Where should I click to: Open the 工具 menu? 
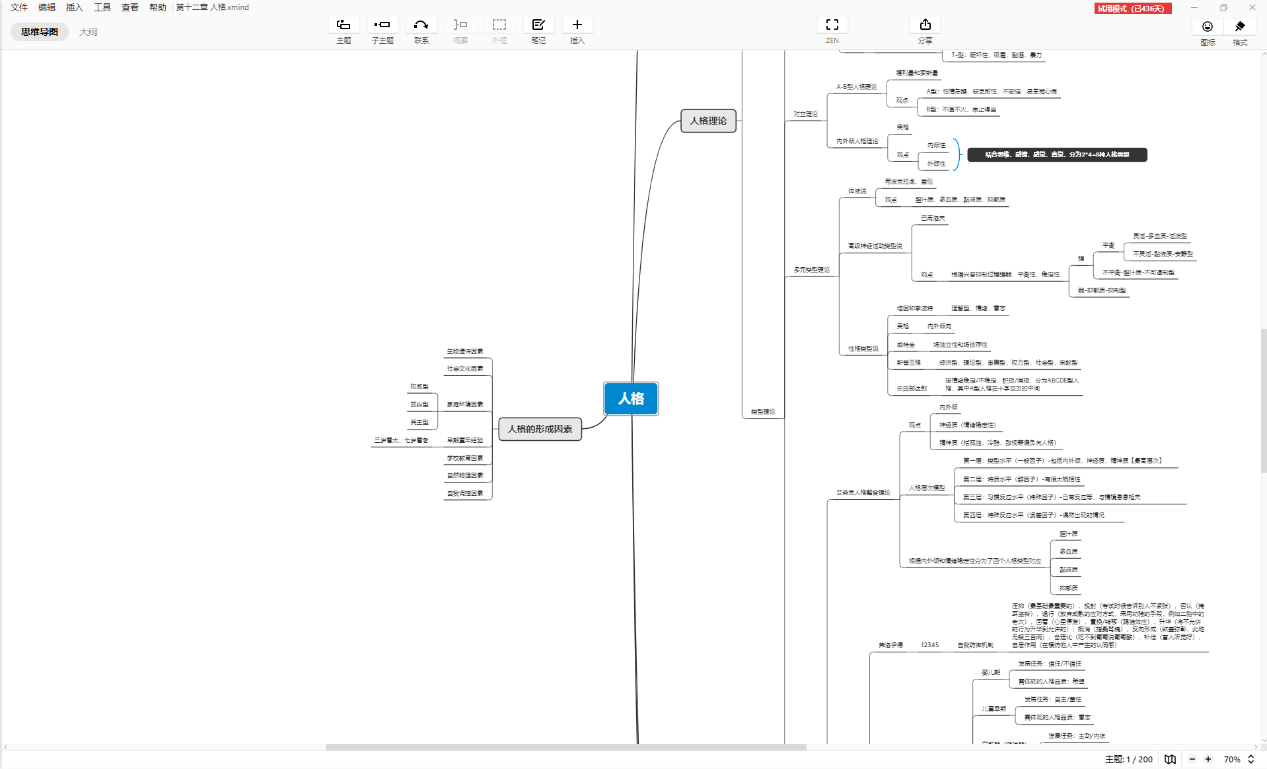pyautogui.click(x=102, y=7)
